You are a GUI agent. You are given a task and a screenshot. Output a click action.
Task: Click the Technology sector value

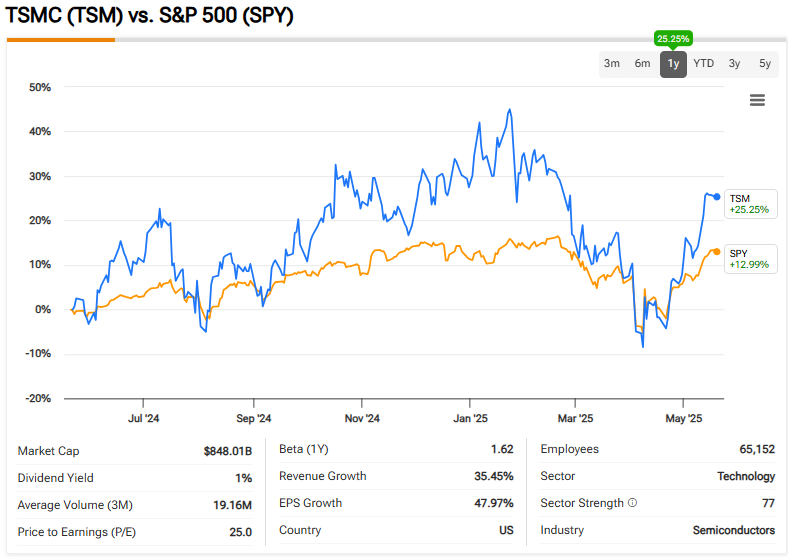tap(746, 476)
